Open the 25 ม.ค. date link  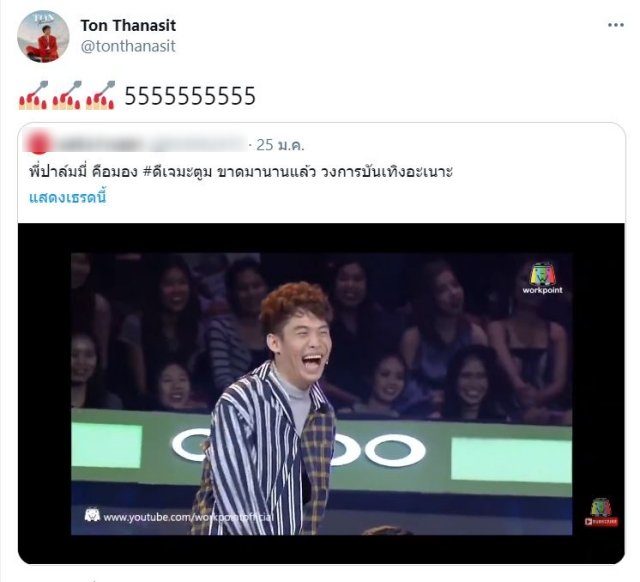(280, 145)
